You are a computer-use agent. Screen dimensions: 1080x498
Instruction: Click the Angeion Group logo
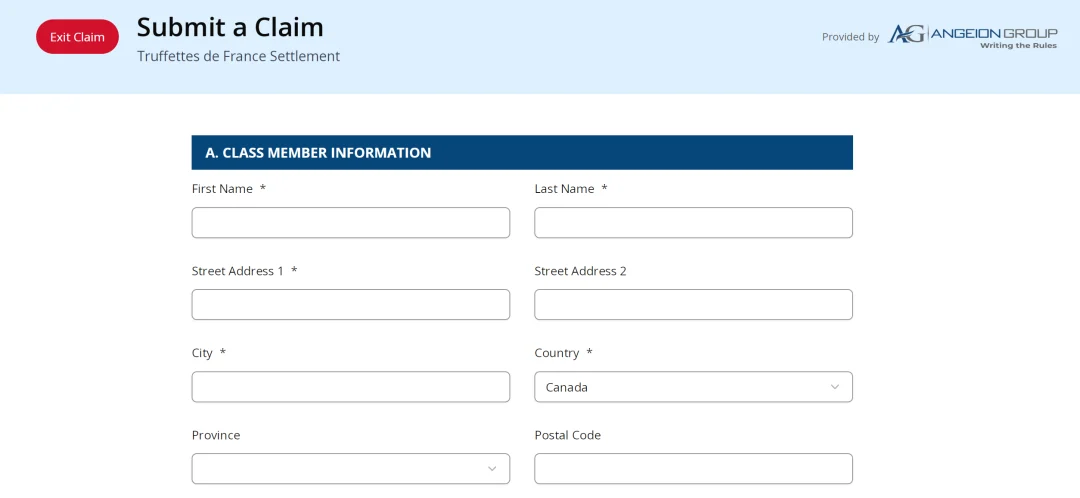[972, 36]
